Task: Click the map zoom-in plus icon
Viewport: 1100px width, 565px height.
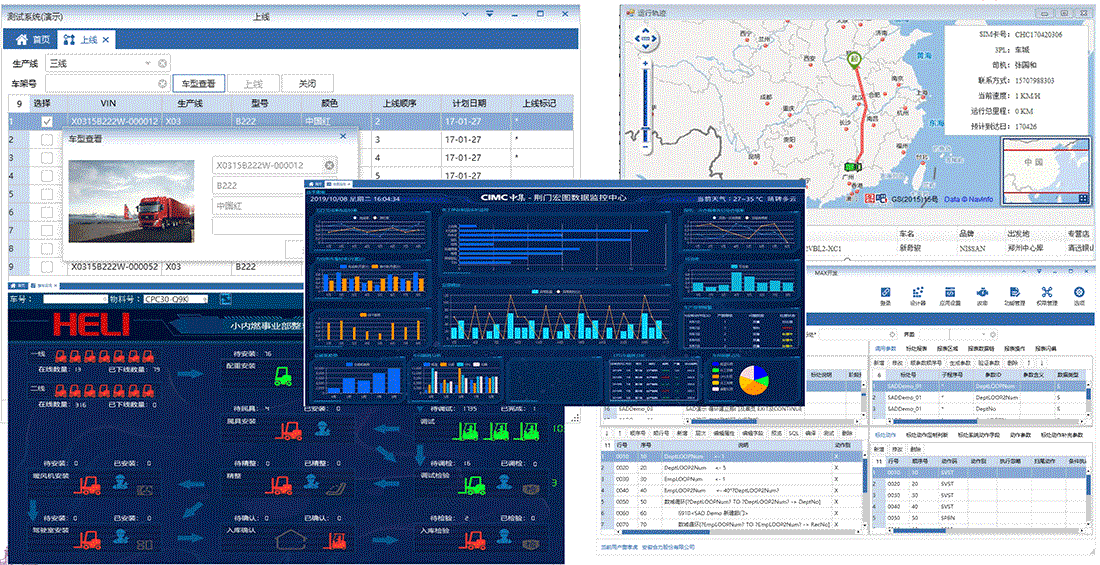Action: click(x=646, y=64)
